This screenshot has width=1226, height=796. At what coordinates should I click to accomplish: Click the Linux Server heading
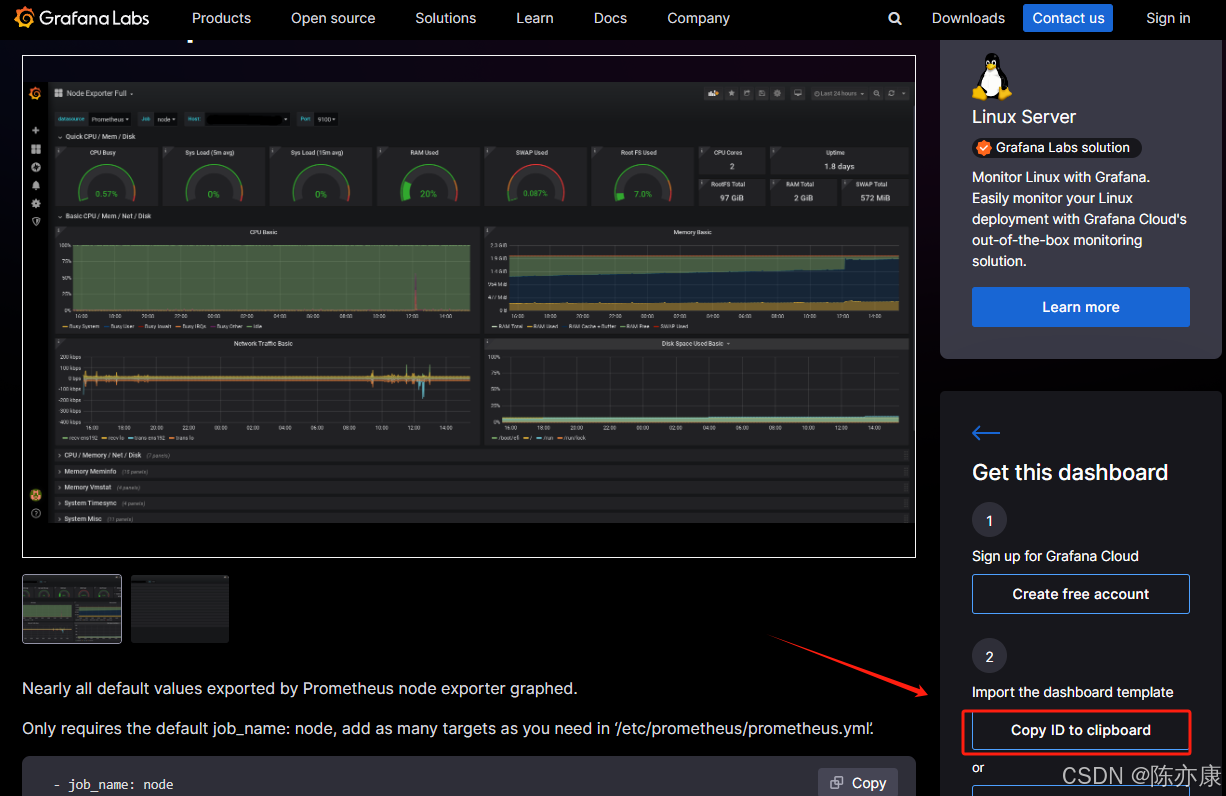1024,117
